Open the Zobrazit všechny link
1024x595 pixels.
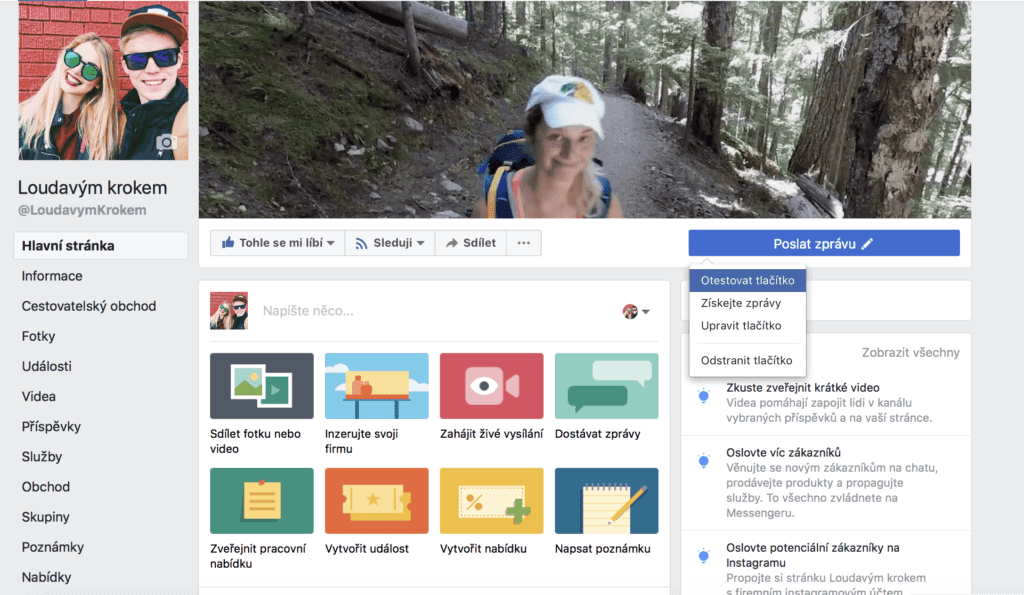[913, 352]
